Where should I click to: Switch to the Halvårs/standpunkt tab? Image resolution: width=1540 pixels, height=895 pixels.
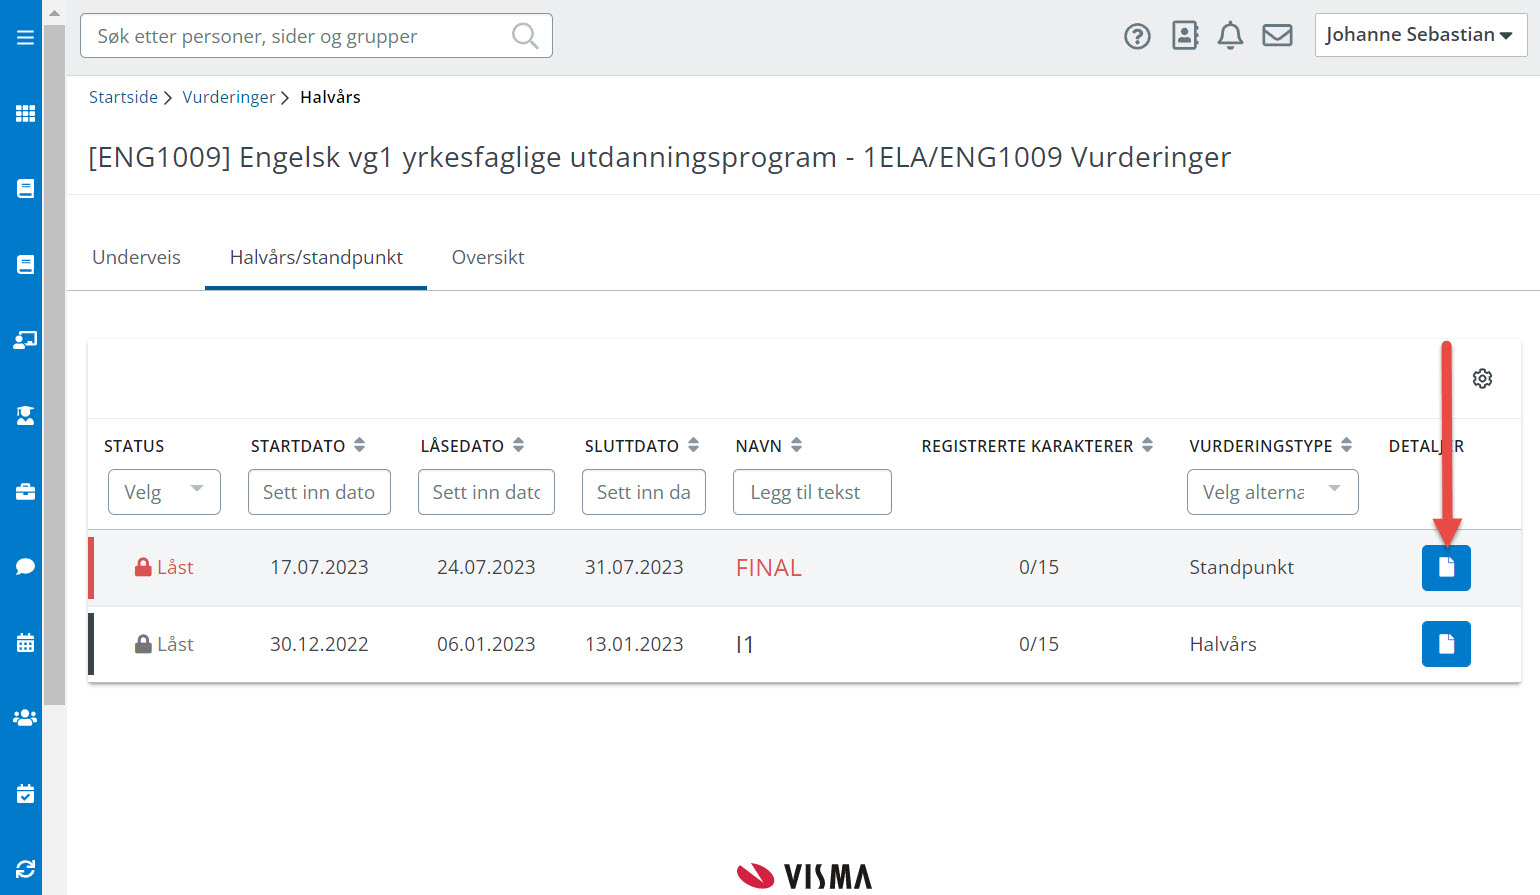point(316,257)
